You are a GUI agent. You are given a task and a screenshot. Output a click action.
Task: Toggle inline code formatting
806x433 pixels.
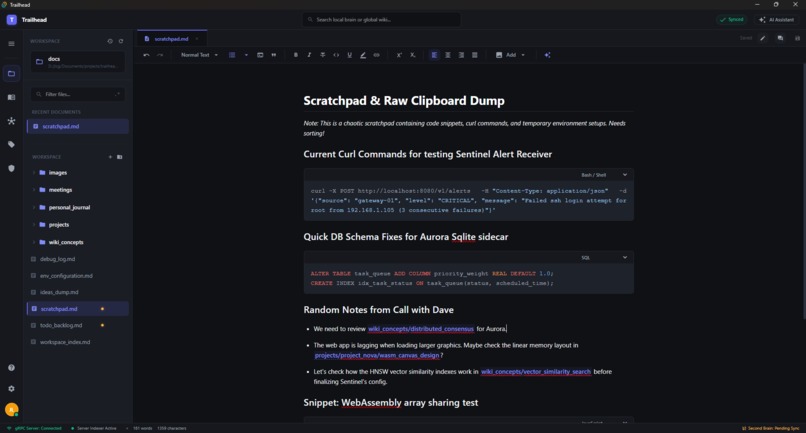click(x=336, y=55)
